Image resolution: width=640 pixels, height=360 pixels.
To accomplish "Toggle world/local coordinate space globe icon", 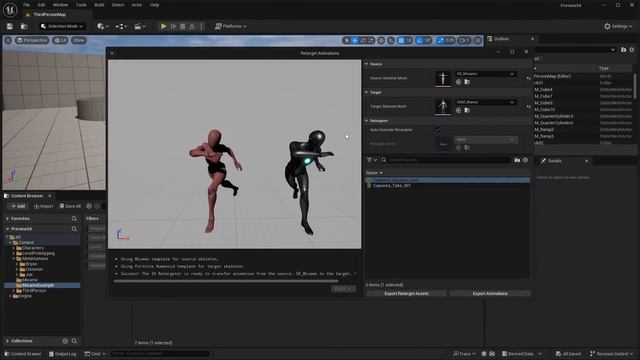I will (381, 40).
